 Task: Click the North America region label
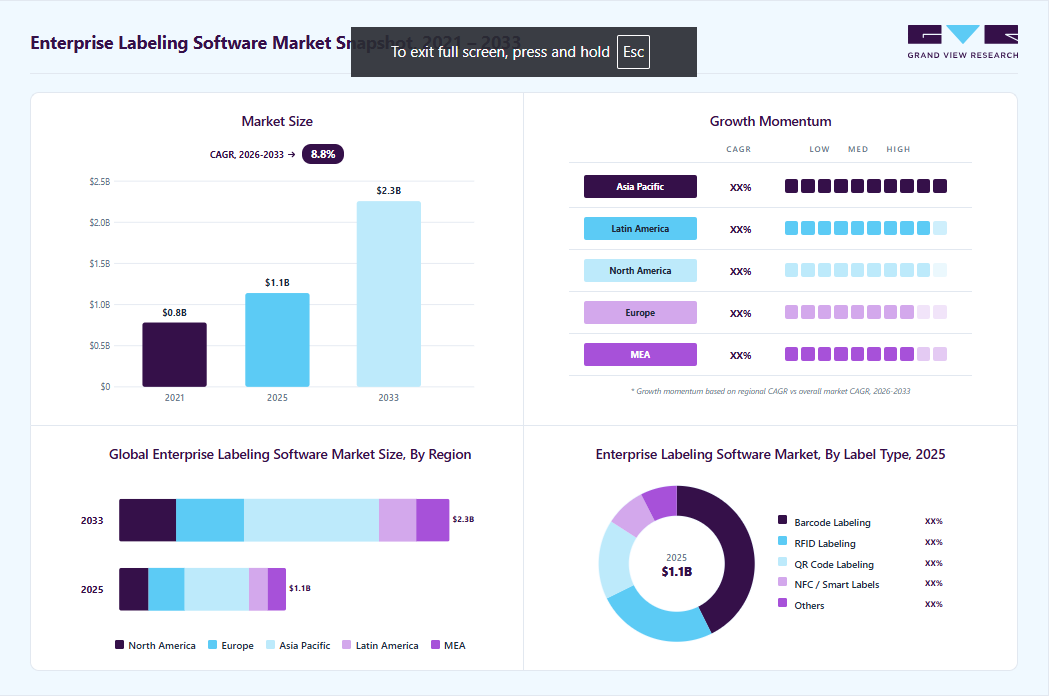point(640,271)
